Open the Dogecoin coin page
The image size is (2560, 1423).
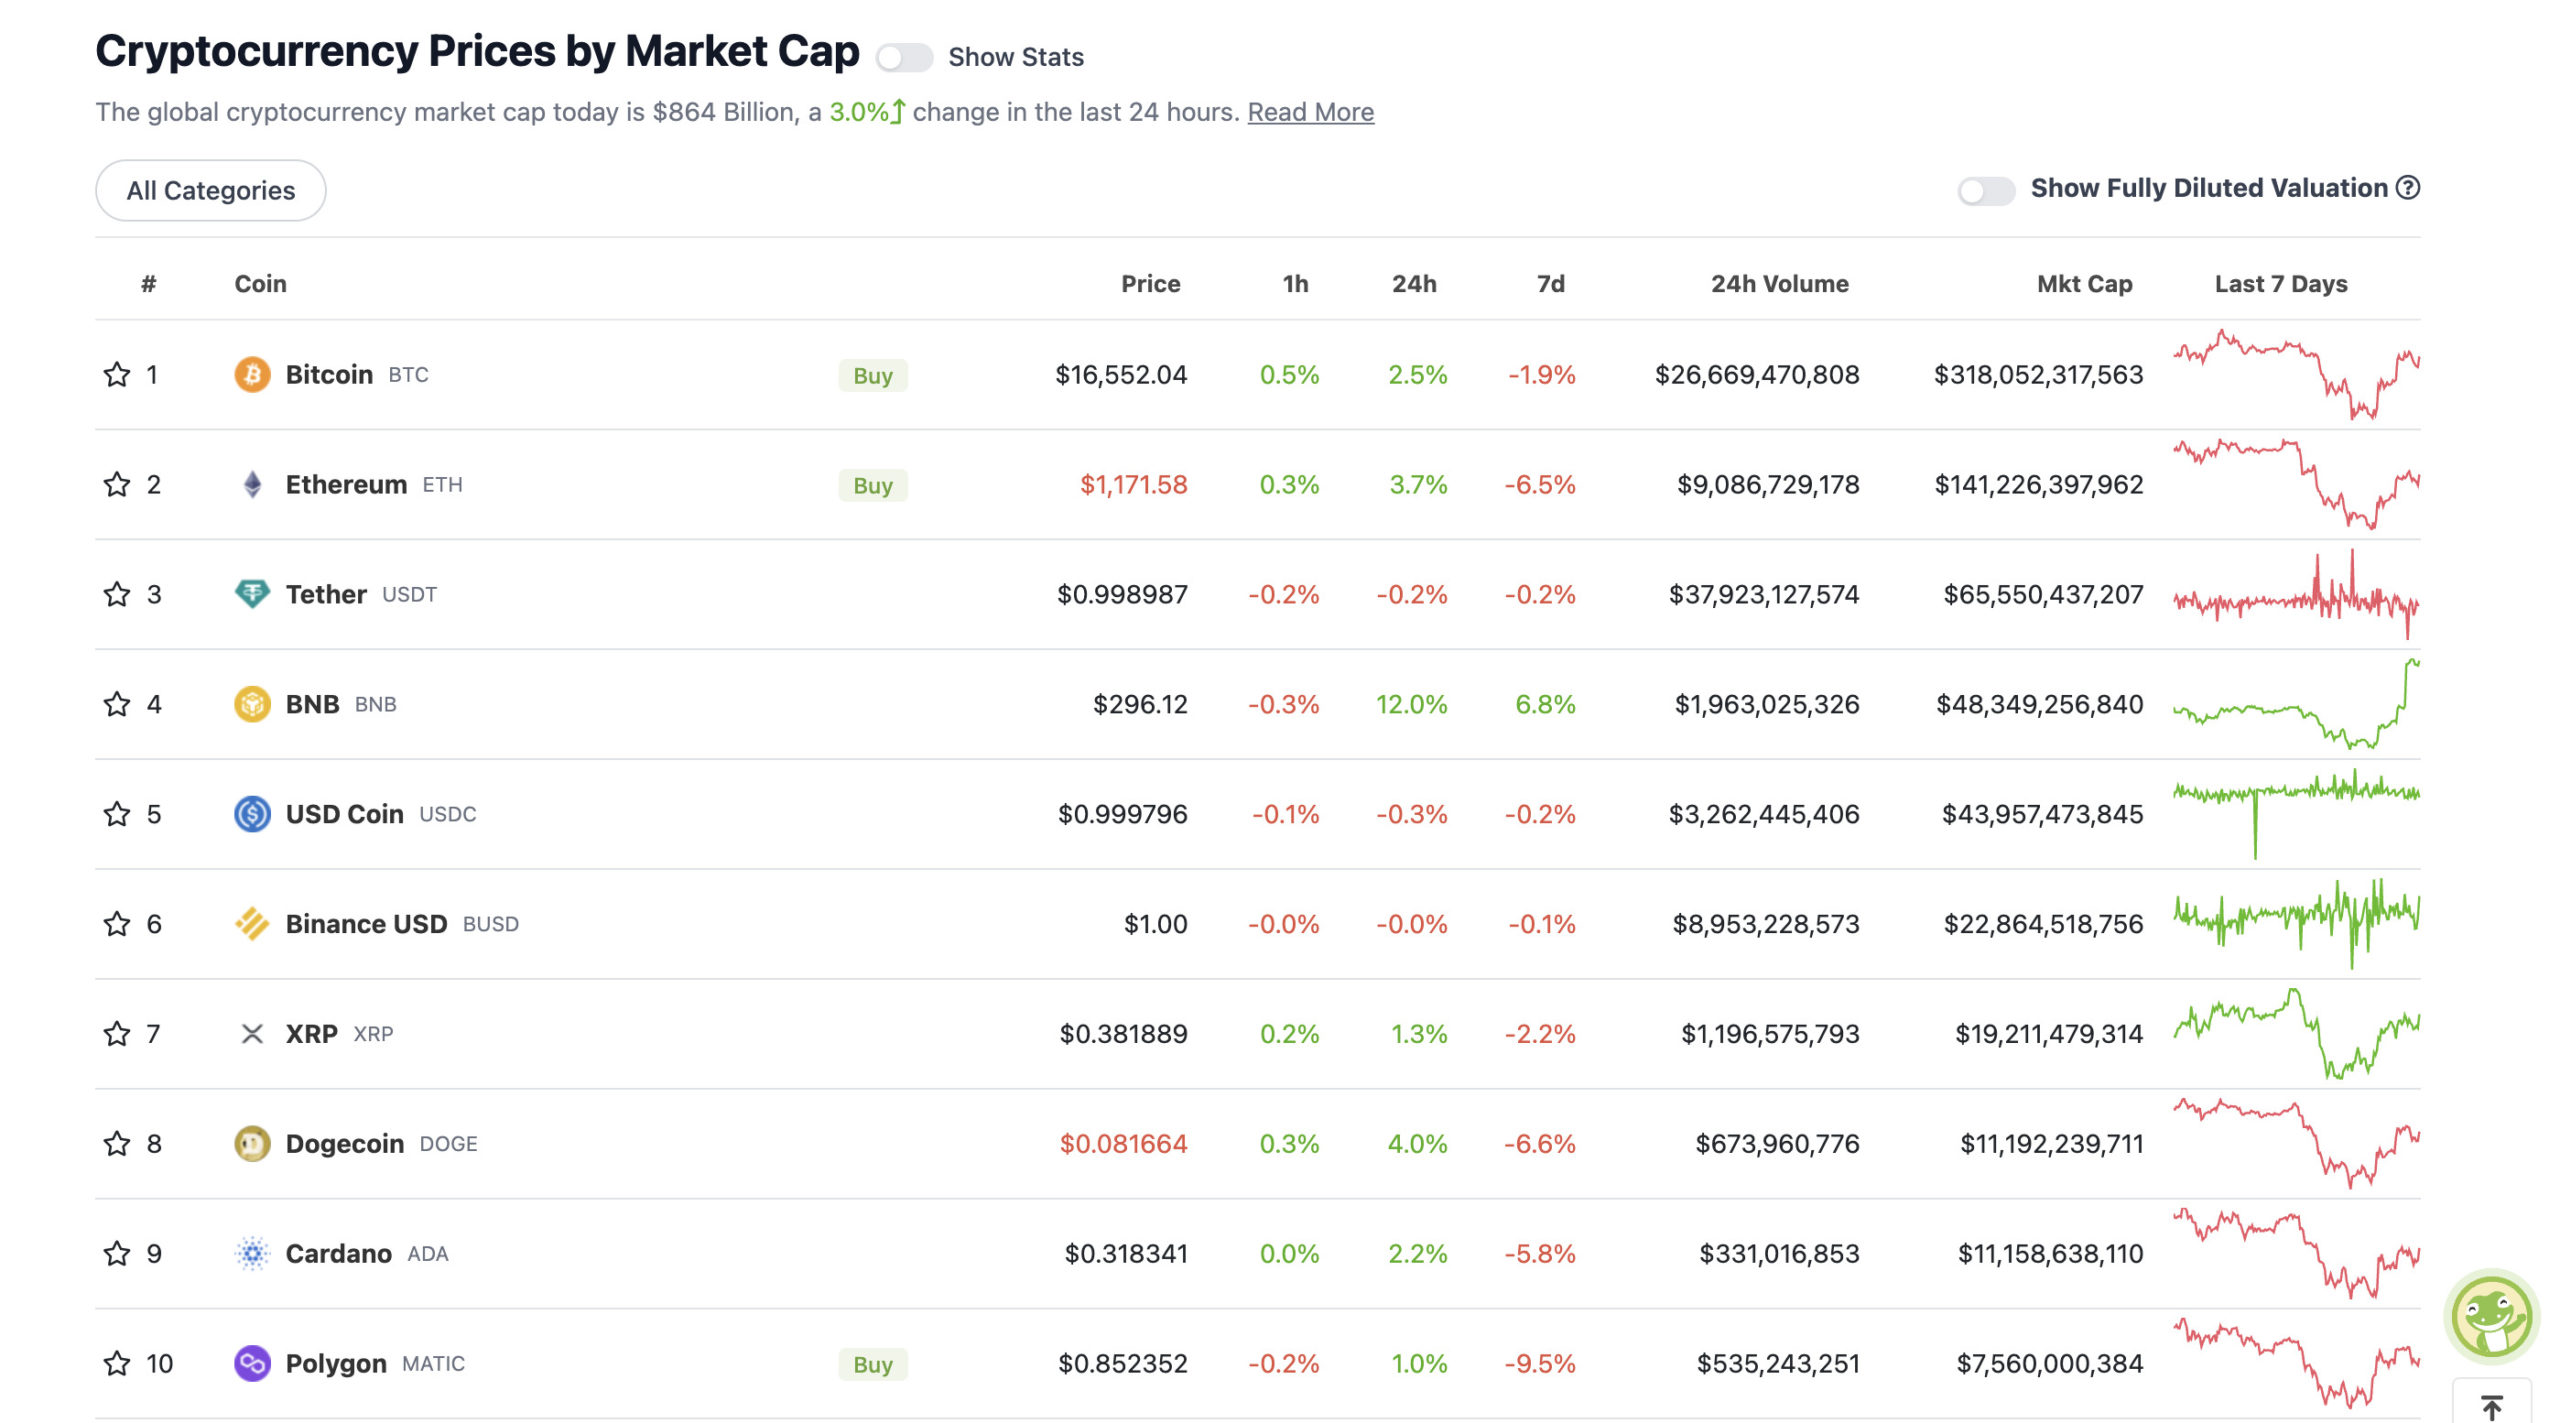[x=345, y=1144]
